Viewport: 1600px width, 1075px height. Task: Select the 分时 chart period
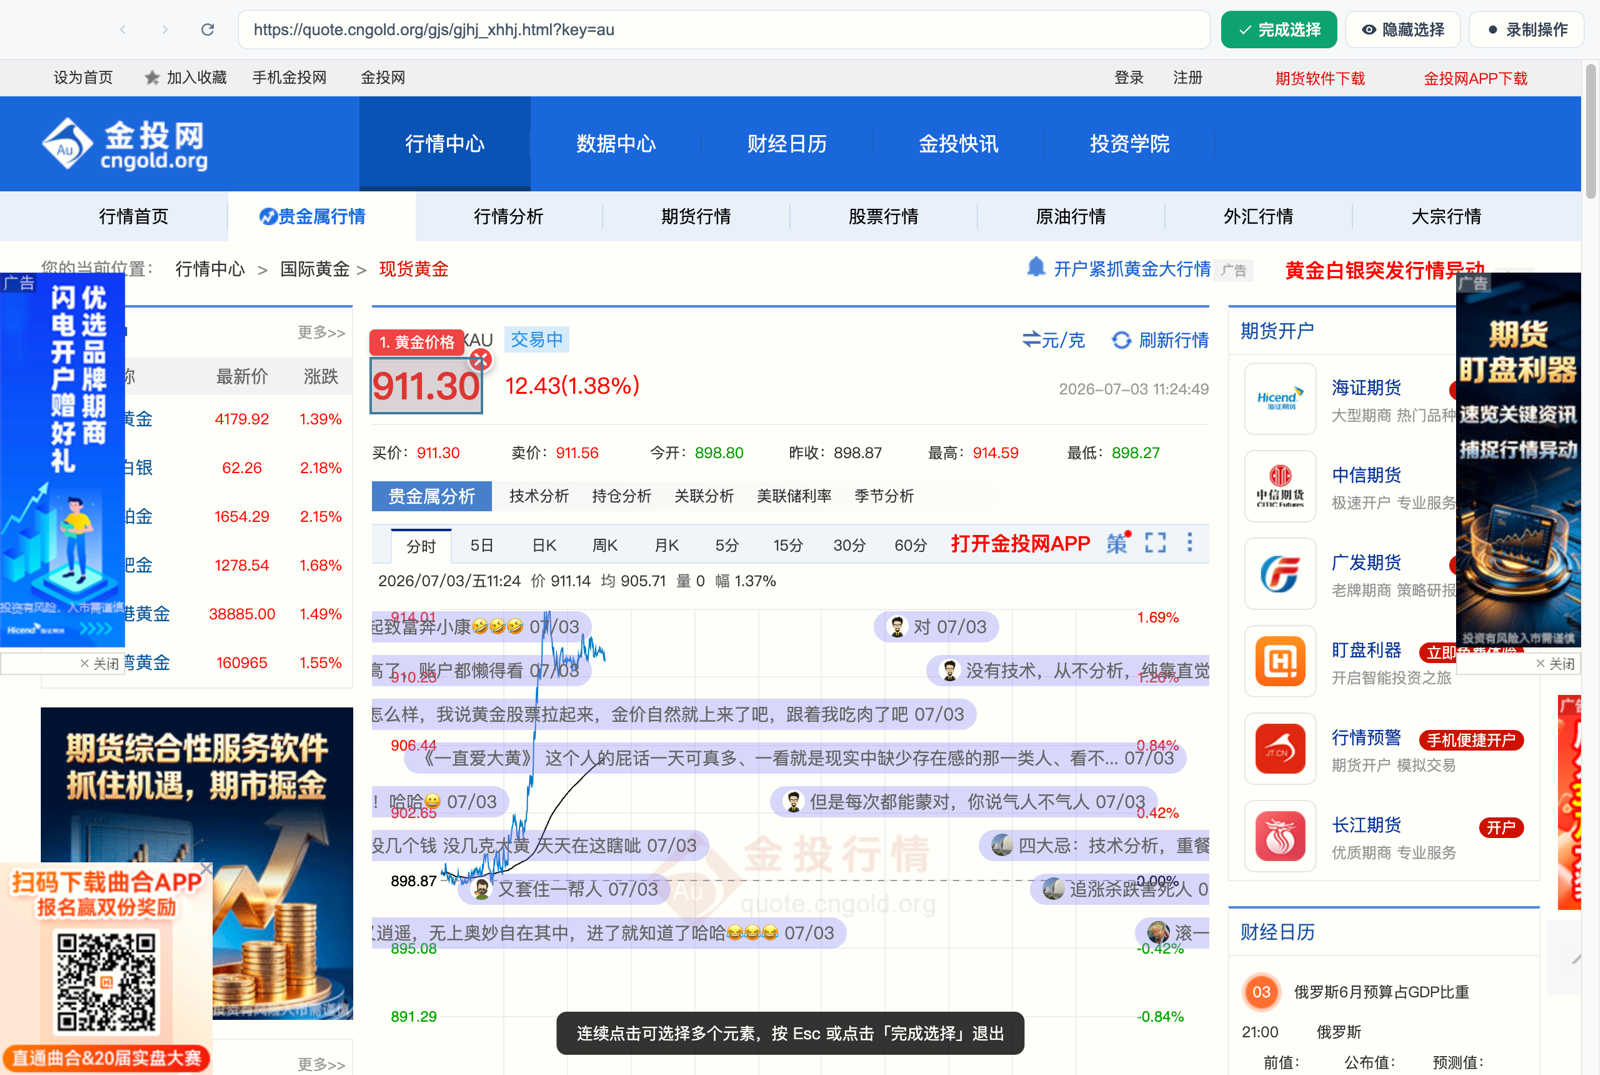click(x=421, y=546)
